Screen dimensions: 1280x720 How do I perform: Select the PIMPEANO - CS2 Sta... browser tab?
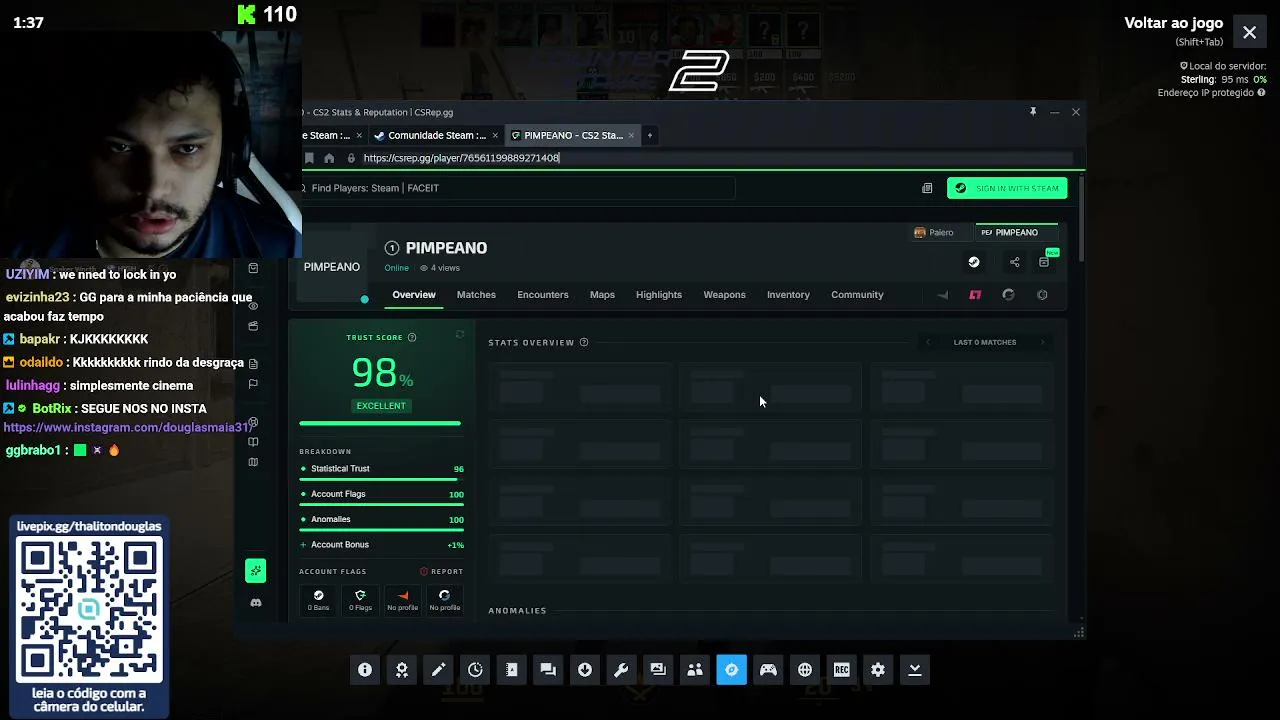(573, 135)
